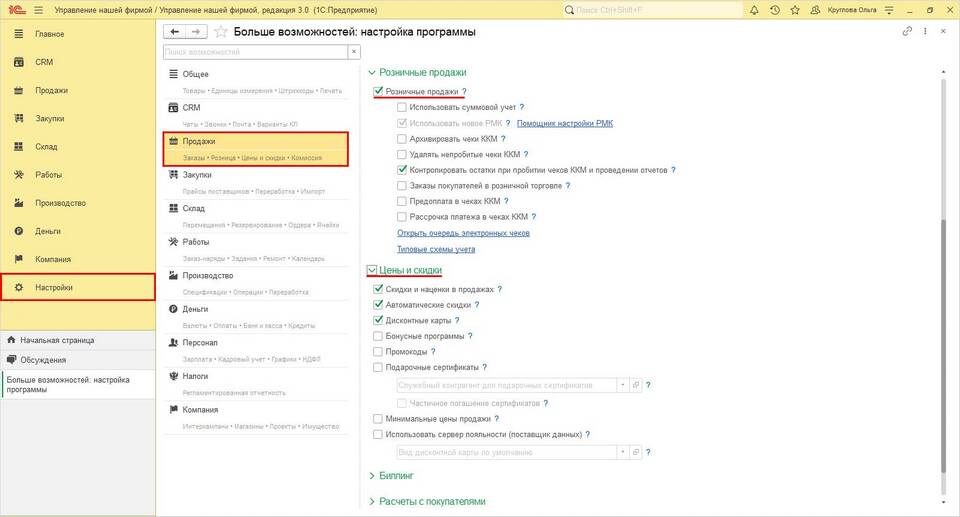Go back with the left arrow button

point(175,32)
